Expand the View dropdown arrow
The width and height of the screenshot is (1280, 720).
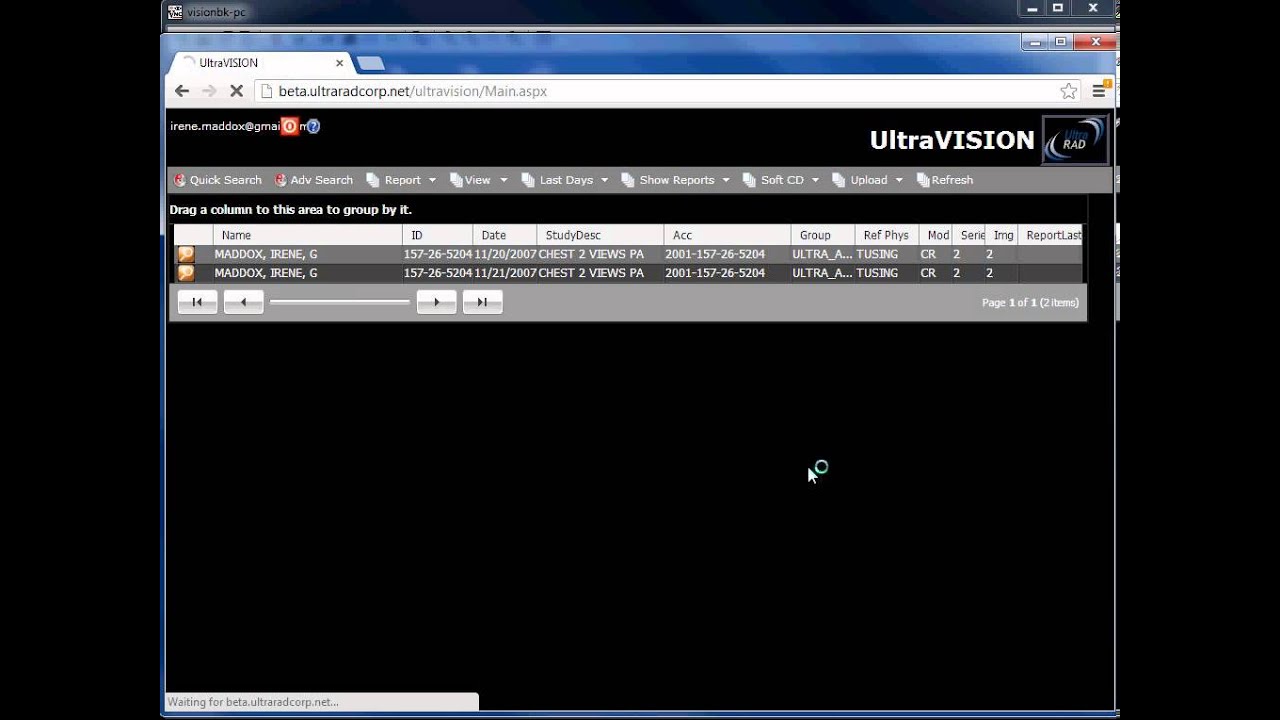coord(503,180)
